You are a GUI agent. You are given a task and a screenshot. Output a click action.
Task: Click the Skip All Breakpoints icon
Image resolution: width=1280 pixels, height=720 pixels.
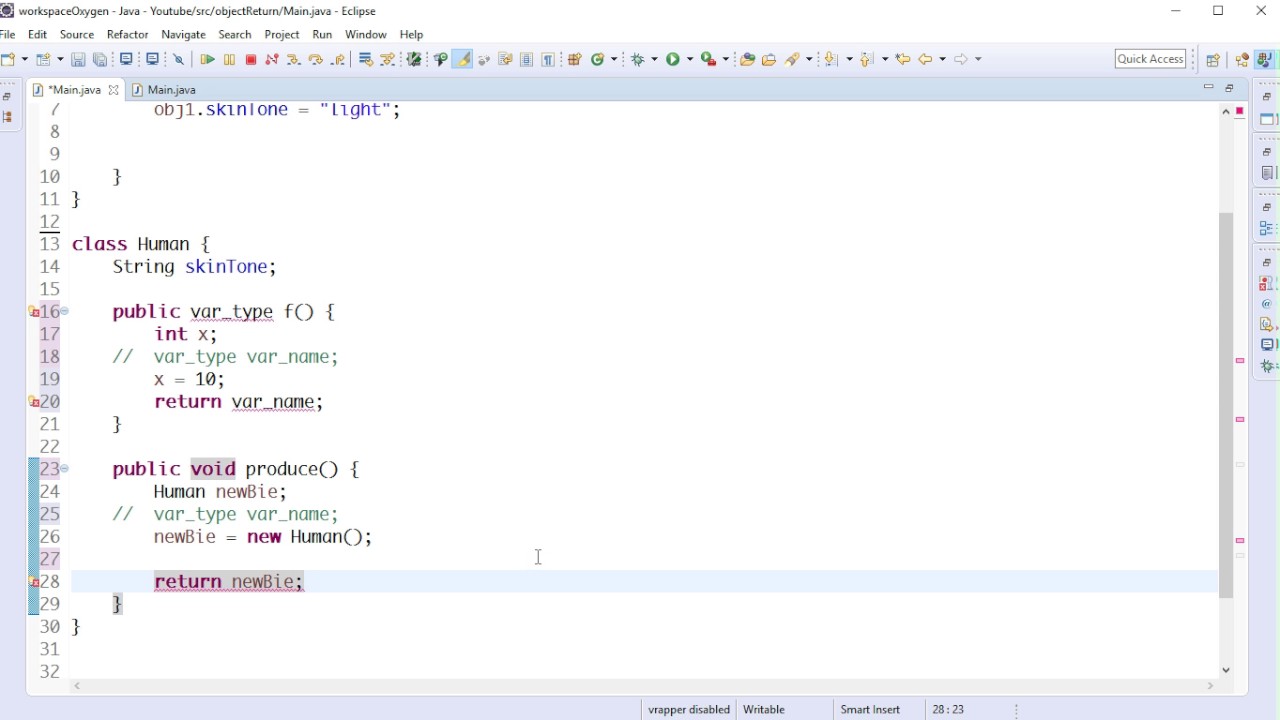point(179,60)
